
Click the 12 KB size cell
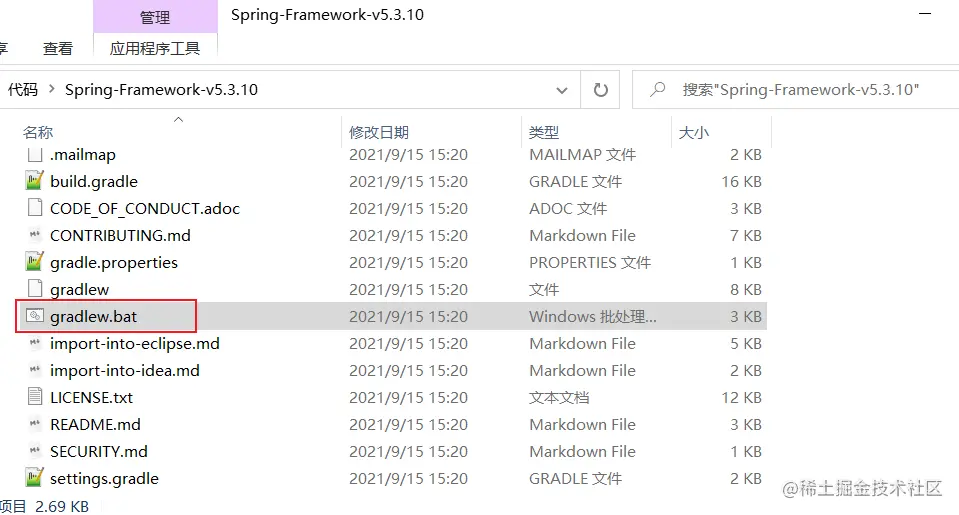tap(741, 396)
